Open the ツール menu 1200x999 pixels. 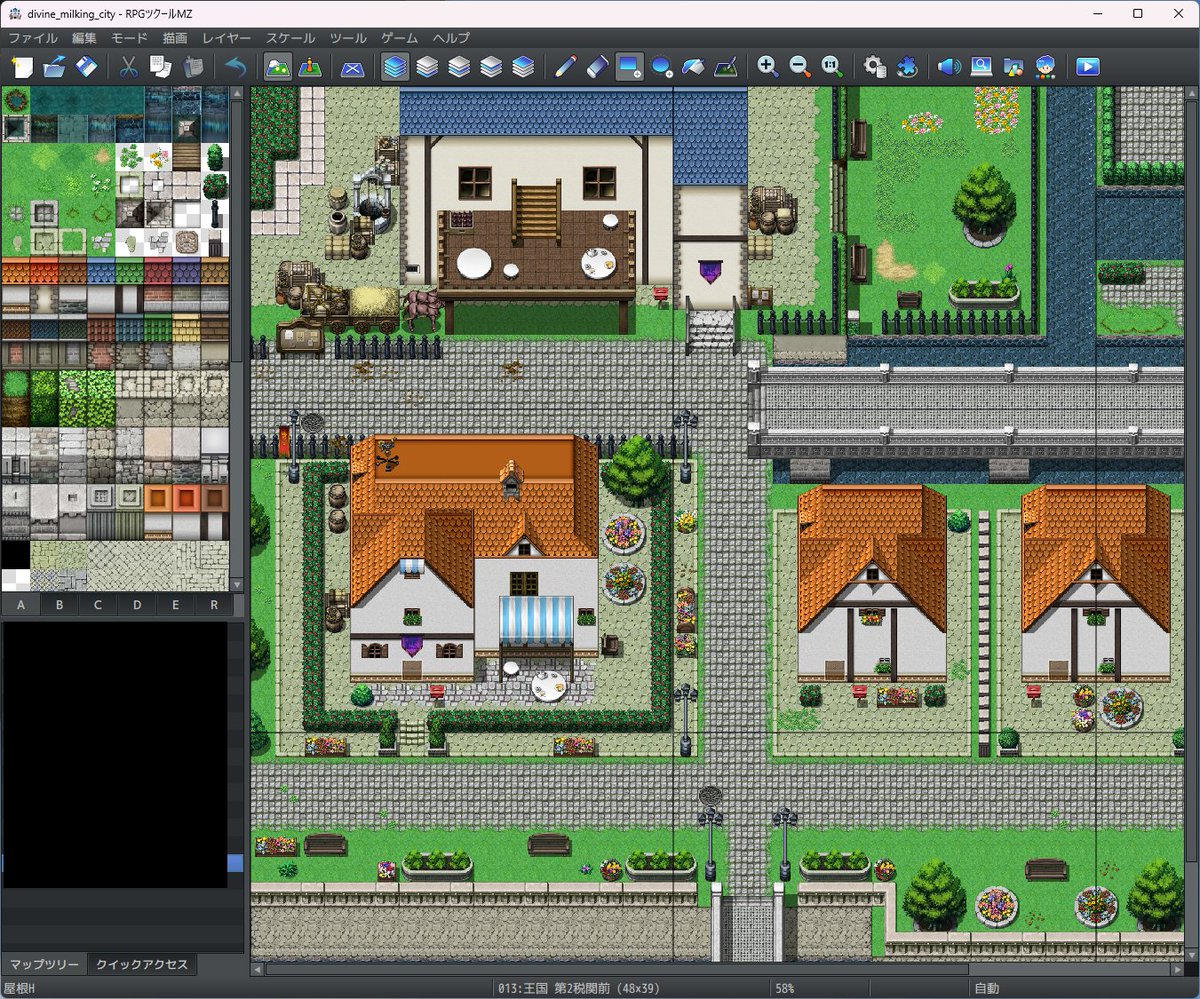point(349,38)
